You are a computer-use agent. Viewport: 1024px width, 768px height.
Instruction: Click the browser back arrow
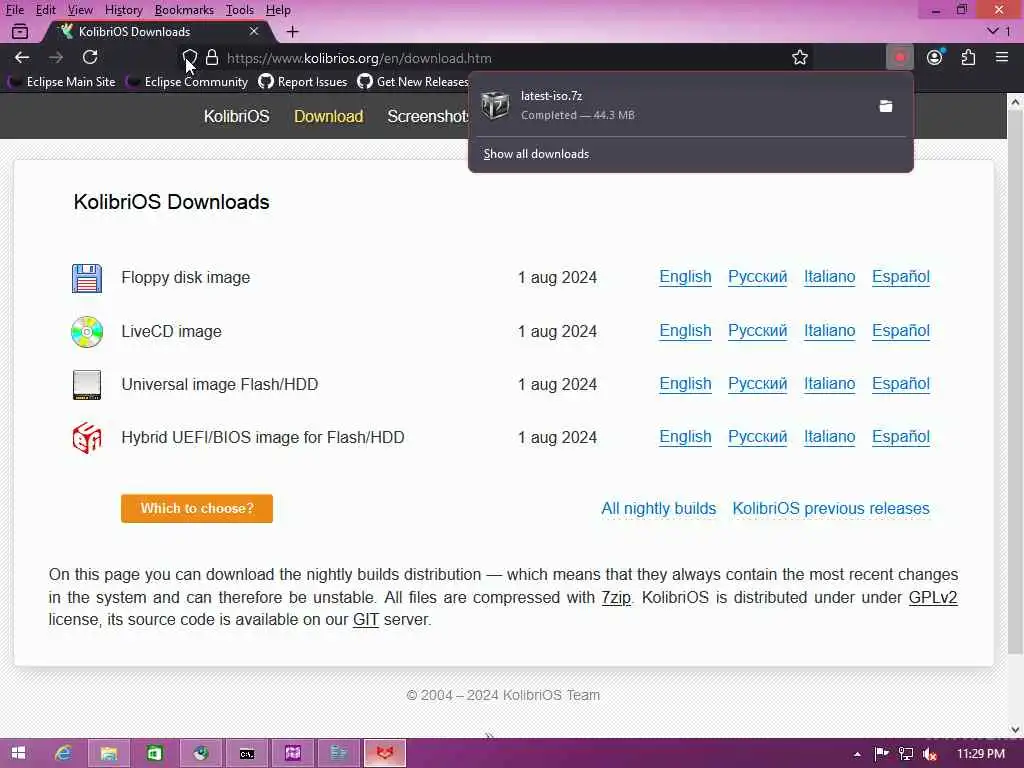[22, 57]
